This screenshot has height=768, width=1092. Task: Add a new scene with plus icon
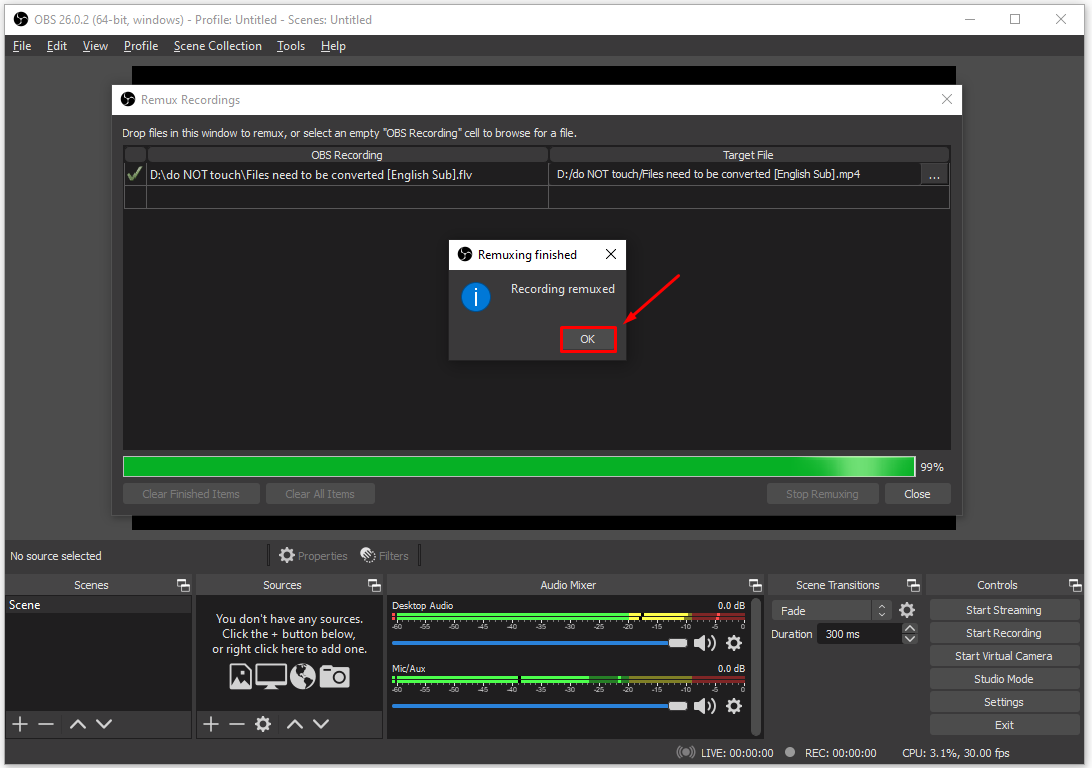pos(20,724)
